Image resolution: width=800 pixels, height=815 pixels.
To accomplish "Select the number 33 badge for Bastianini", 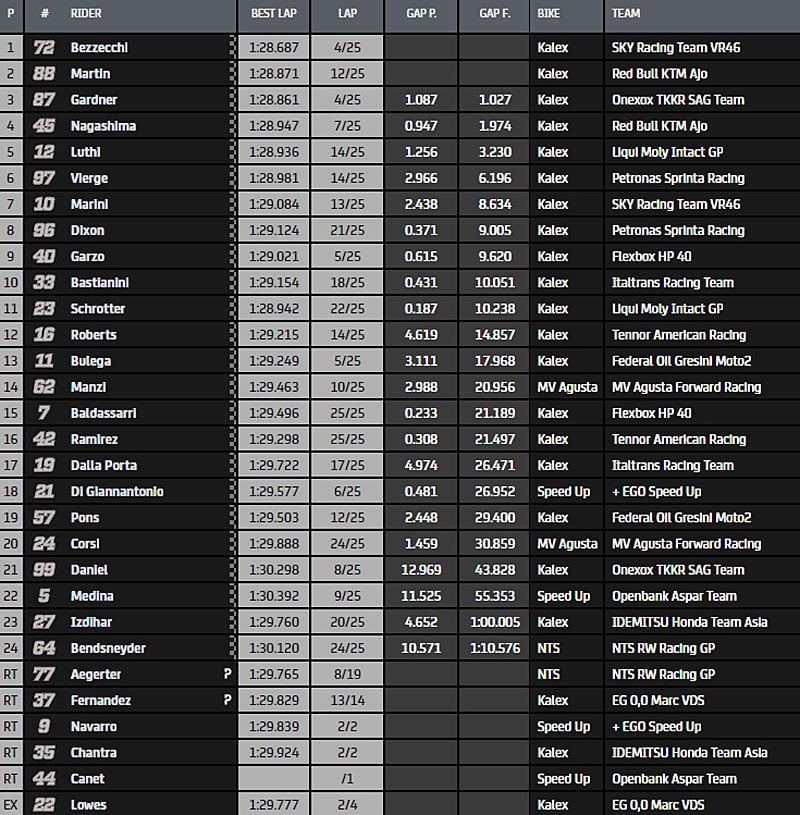I will [44, 283].
